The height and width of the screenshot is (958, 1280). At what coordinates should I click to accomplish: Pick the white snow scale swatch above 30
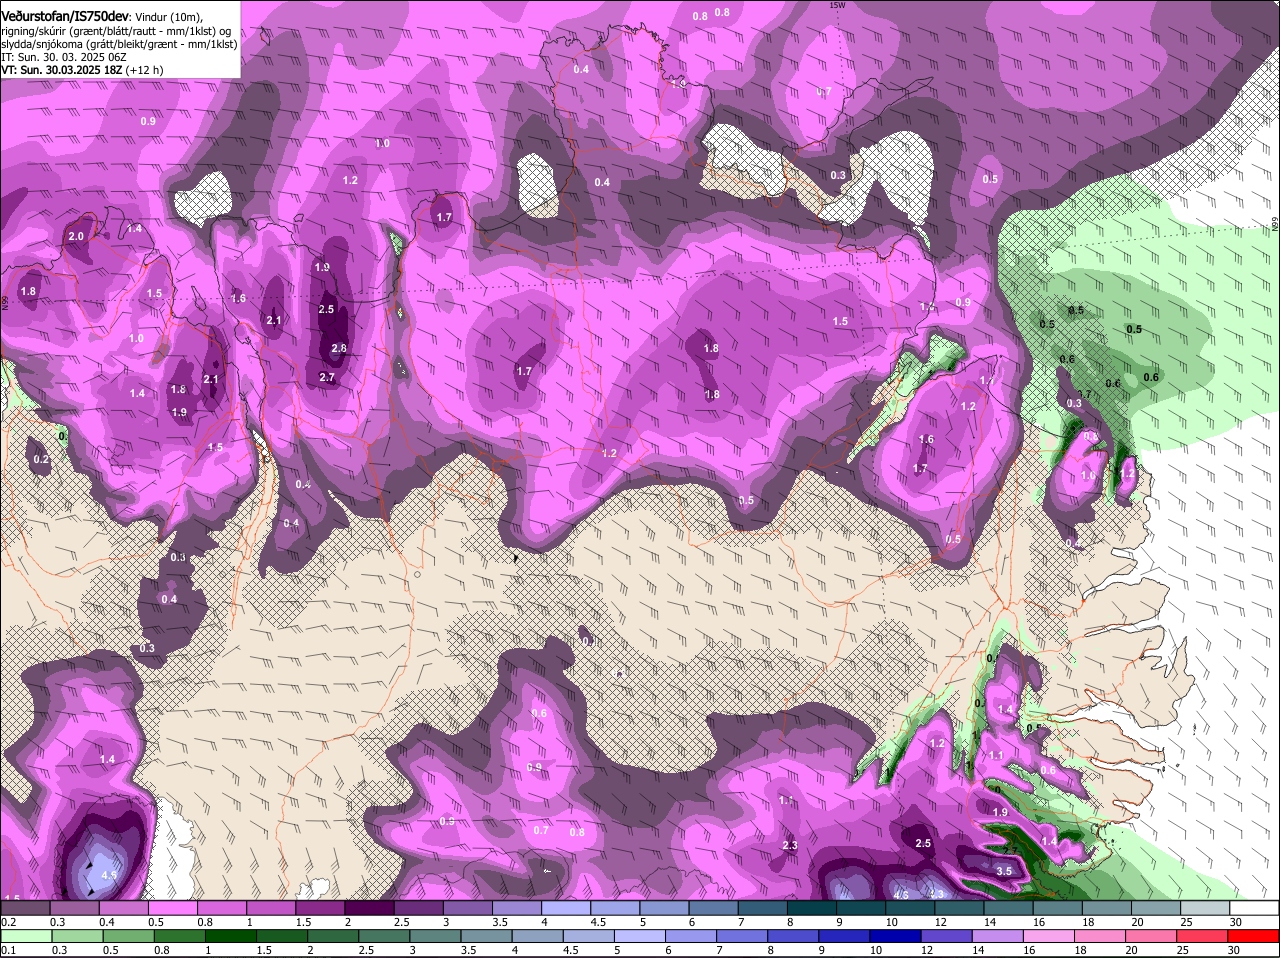1252,907
